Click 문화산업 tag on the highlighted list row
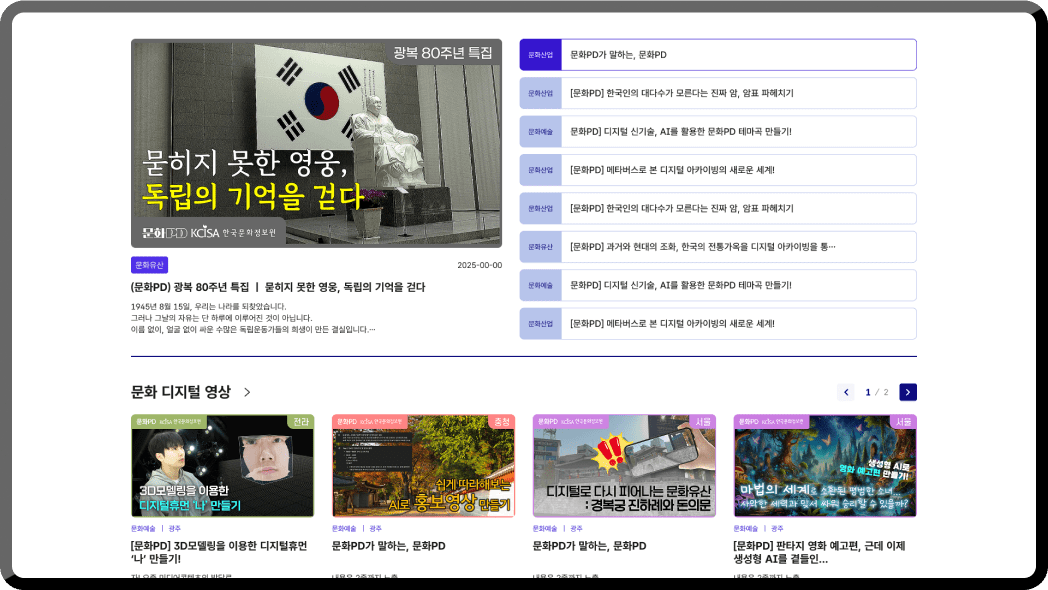This screenshot has width=1048, height=590. (x=541, y=55)
